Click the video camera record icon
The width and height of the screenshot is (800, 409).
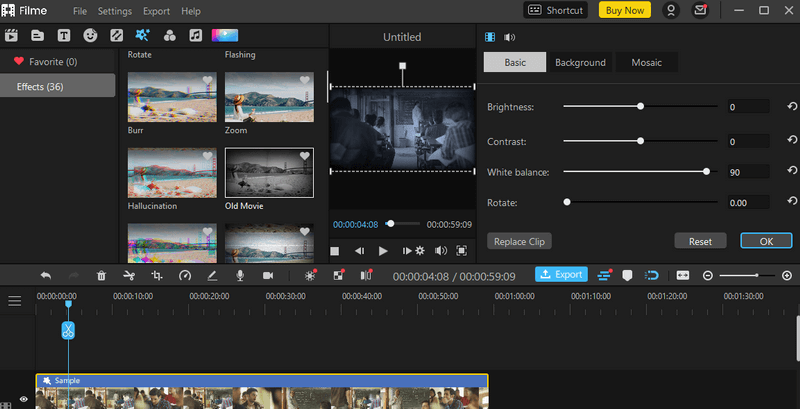point(268,275)
